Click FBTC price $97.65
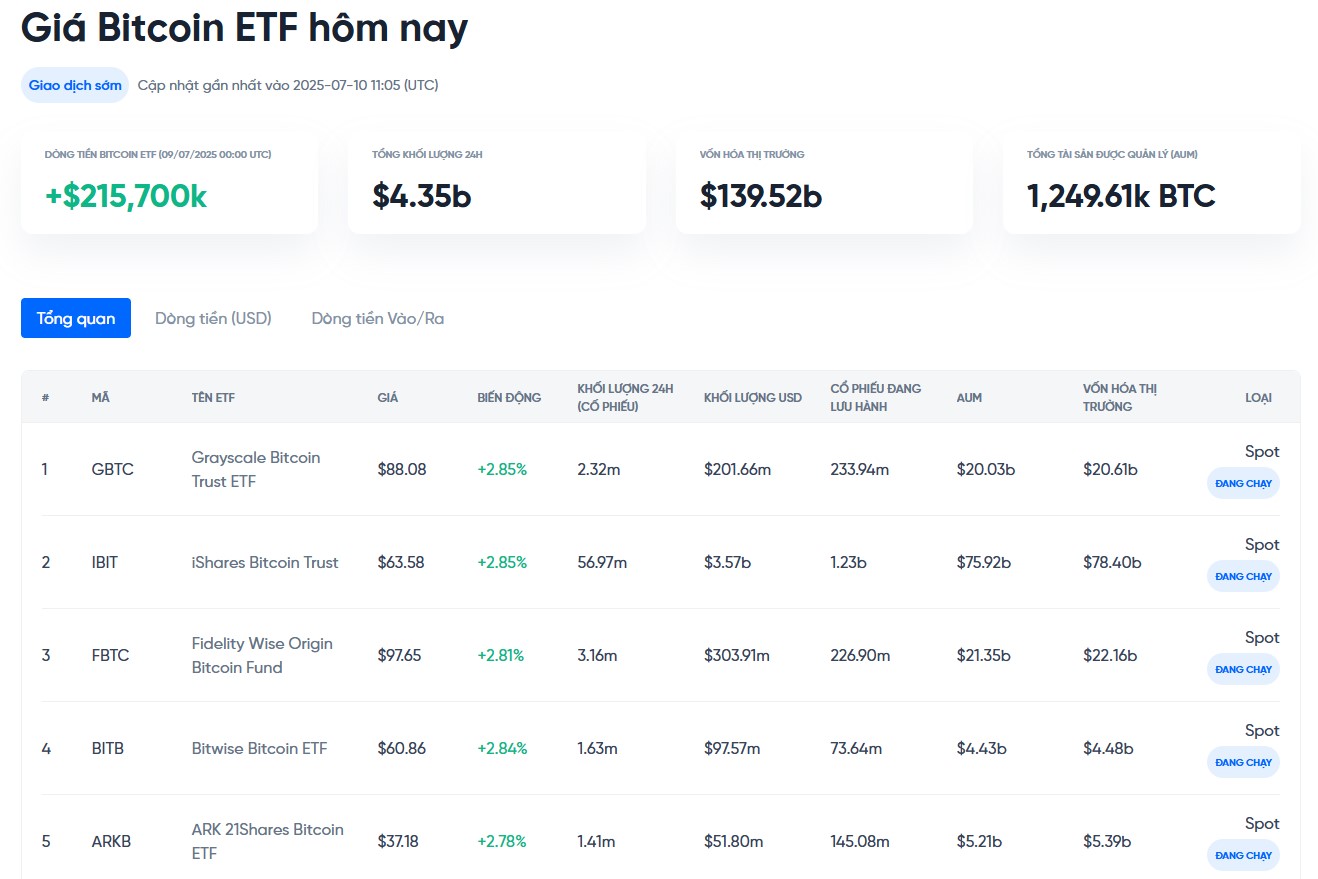This screenshot has width=1318, height=879. pyautogui.click(x=400, y=655)
